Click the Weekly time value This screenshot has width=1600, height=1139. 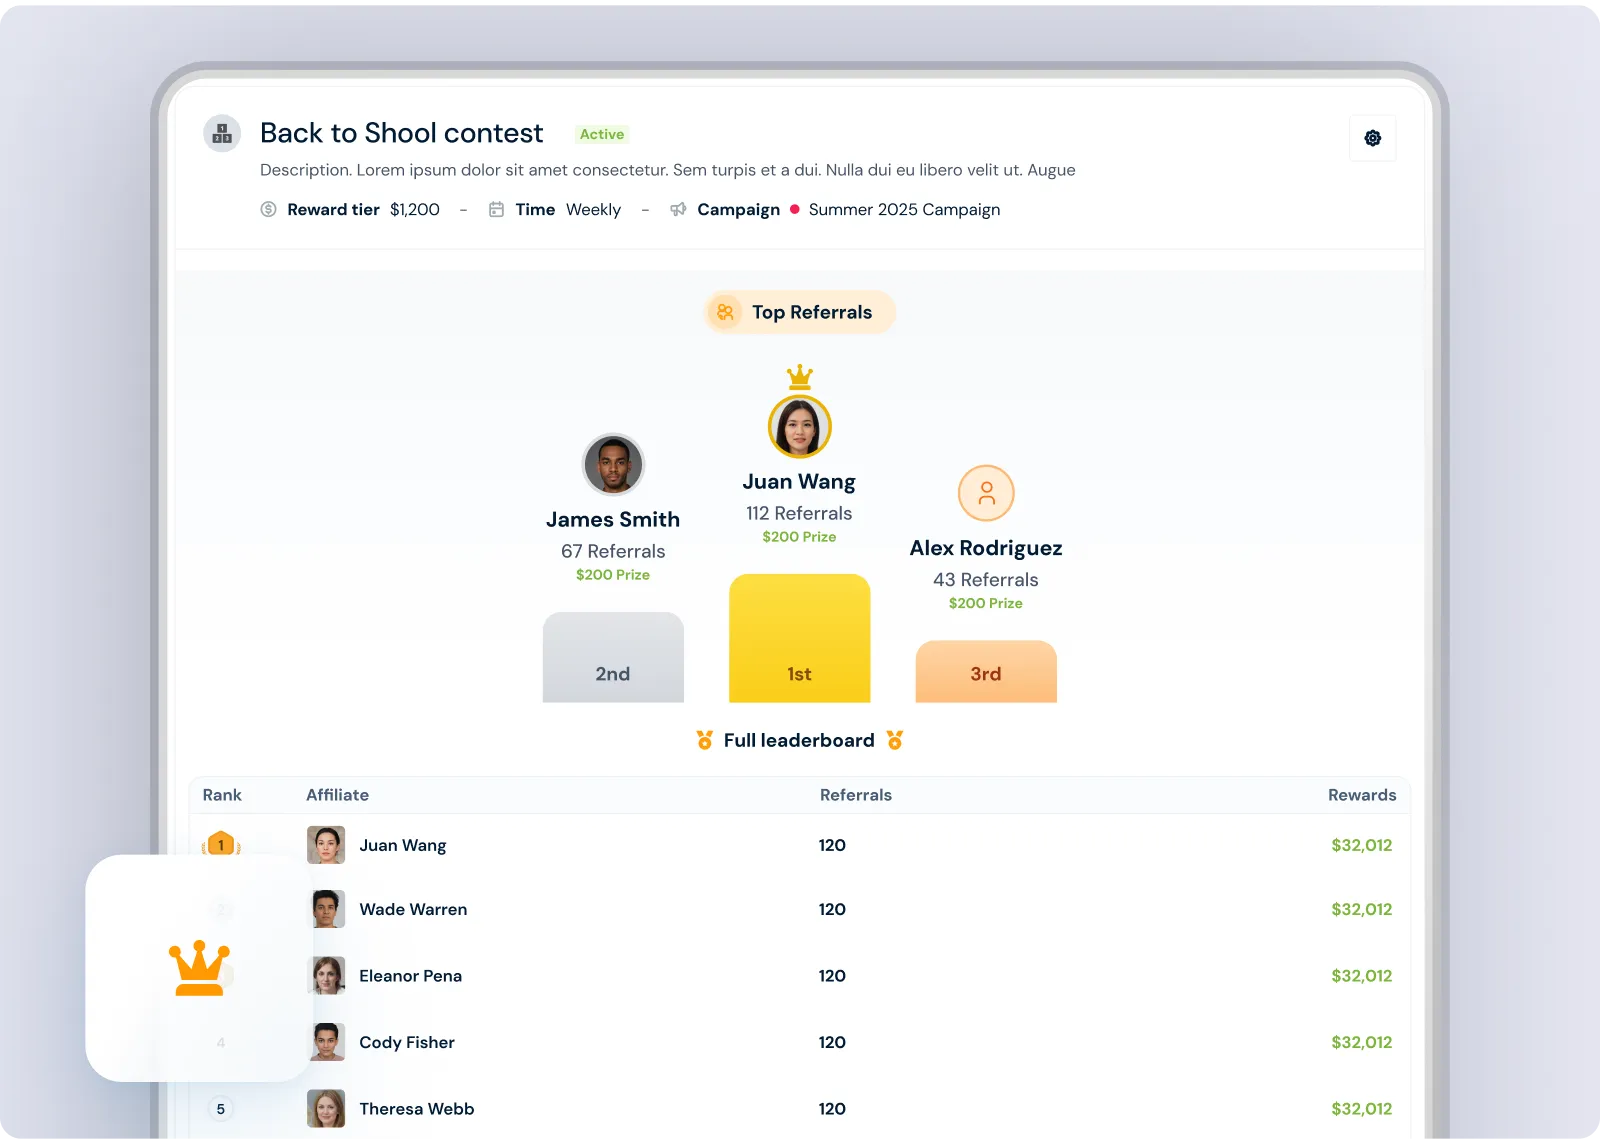click(593, 209)
